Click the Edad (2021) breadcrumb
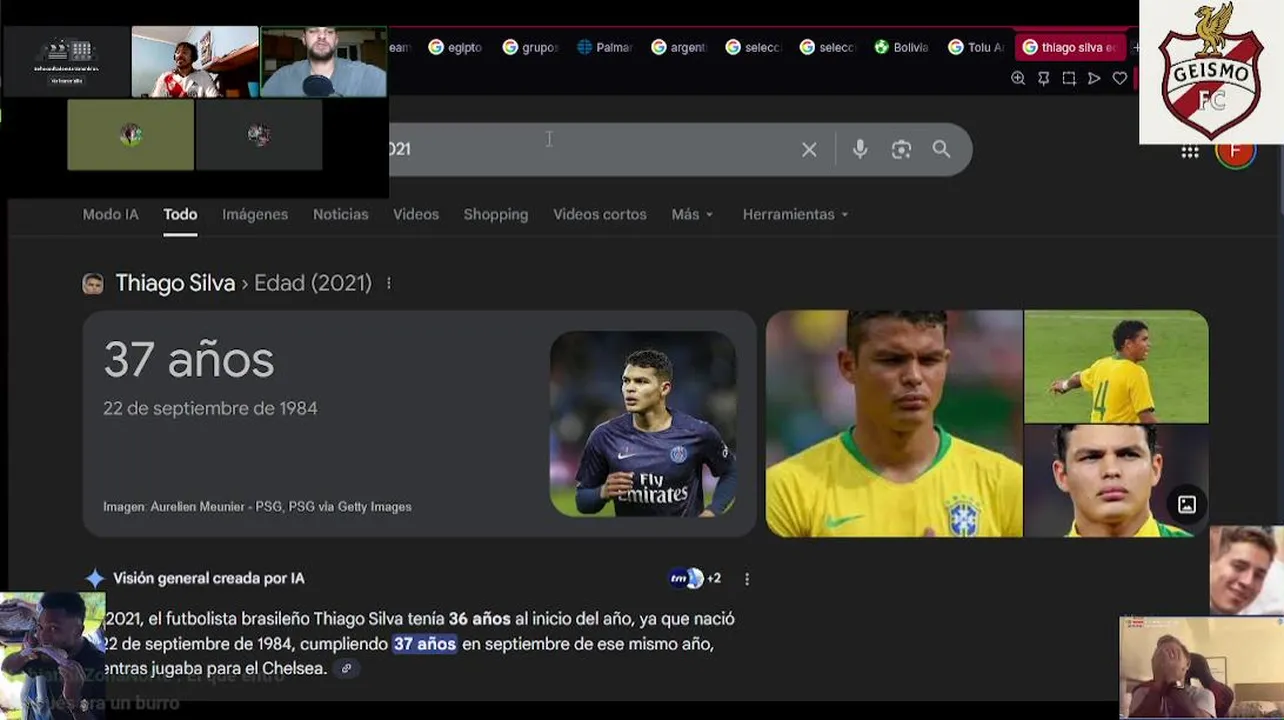This screenshot has width=1284, height=720. (x=313, y=283)
